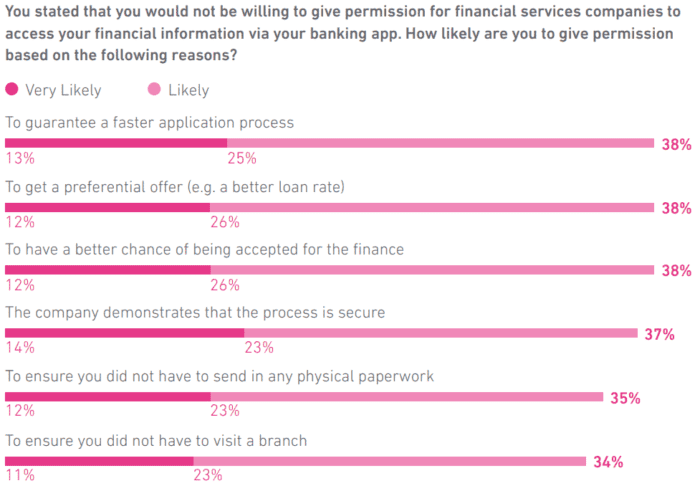Click the 13% dark bar for faster application
Screen dimensions: 700x486
click(116, 143)
